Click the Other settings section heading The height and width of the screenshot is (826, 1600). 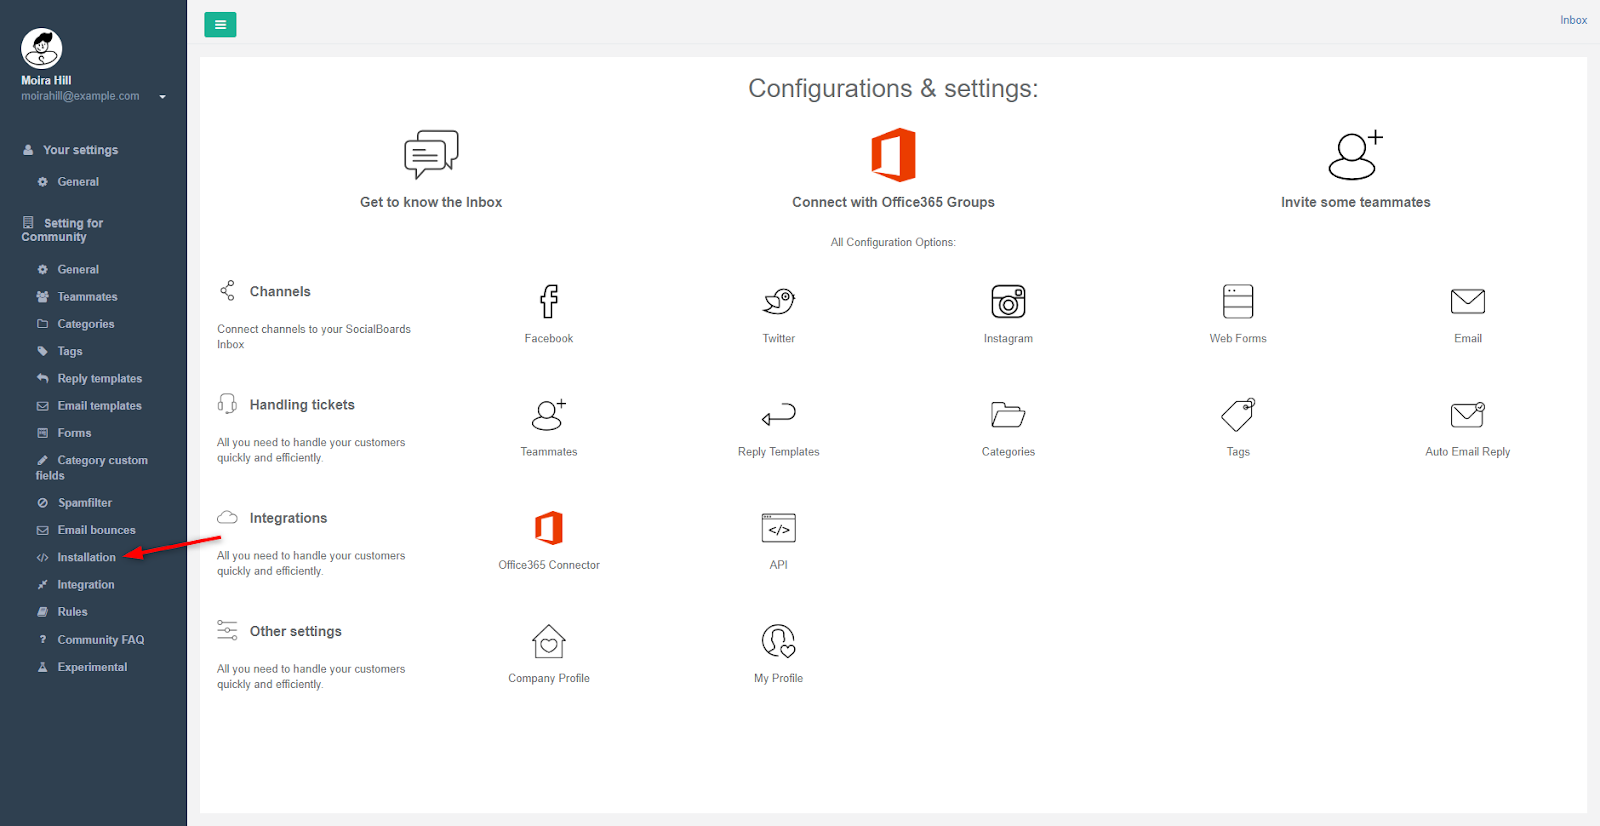point(296,631)
